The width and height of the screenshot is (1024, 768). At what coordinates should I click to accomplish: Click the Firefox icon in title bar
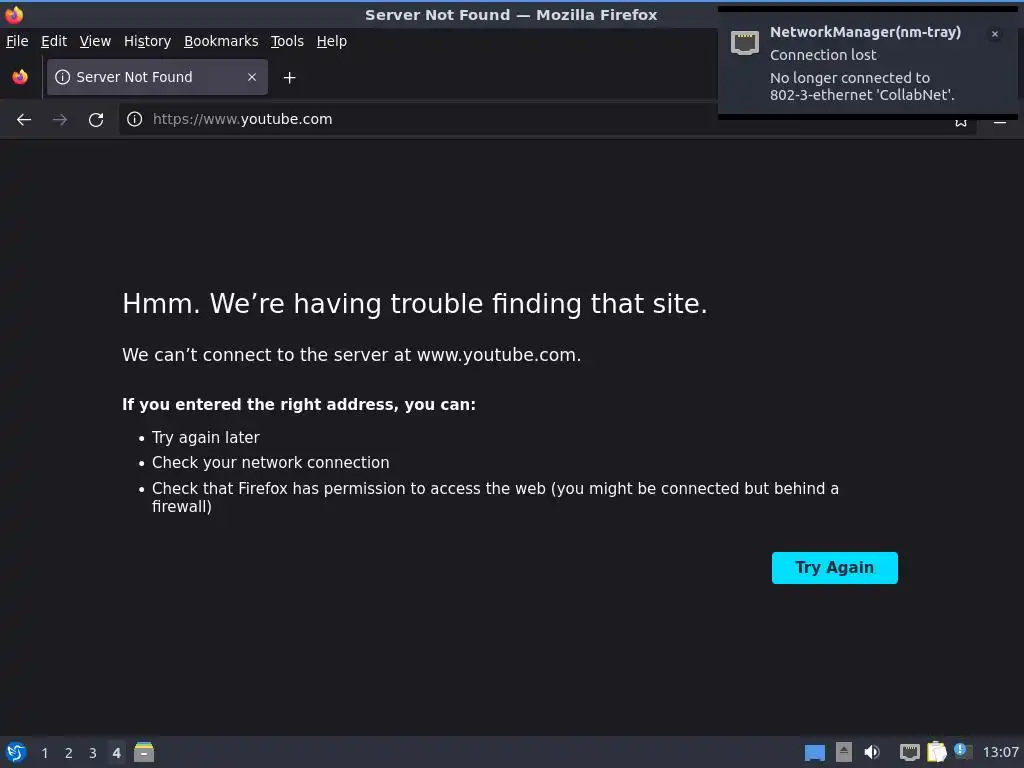tap(14, 14)
